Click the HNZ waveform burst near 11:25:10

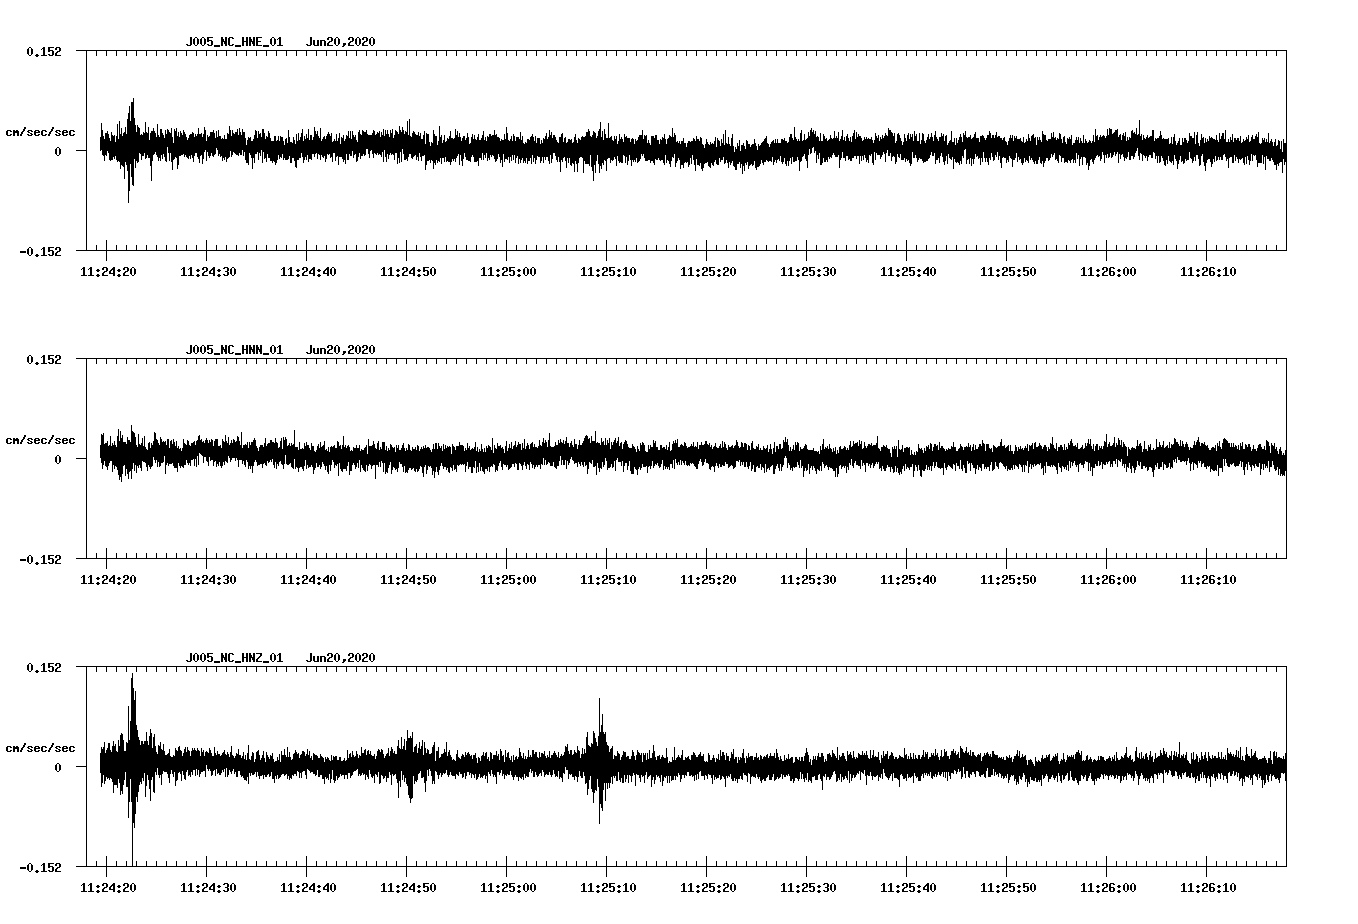pyautogui.click(x=599, y=762)
